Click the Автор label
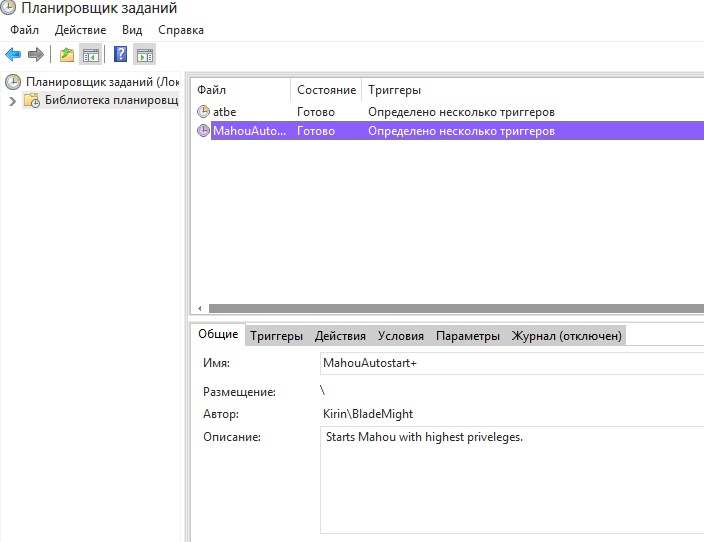Image resolution: width=704 pixels, height=542 pixels. point(221,414)
